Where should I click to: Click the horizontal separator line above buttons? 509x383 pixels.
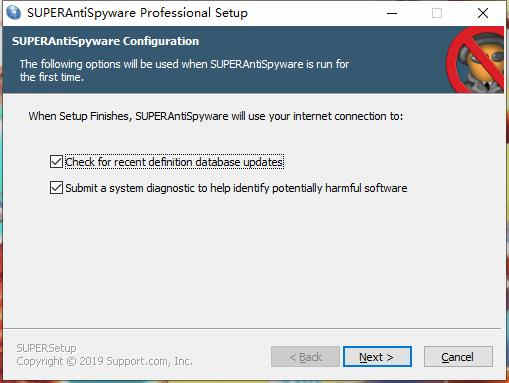coord(252,329)
